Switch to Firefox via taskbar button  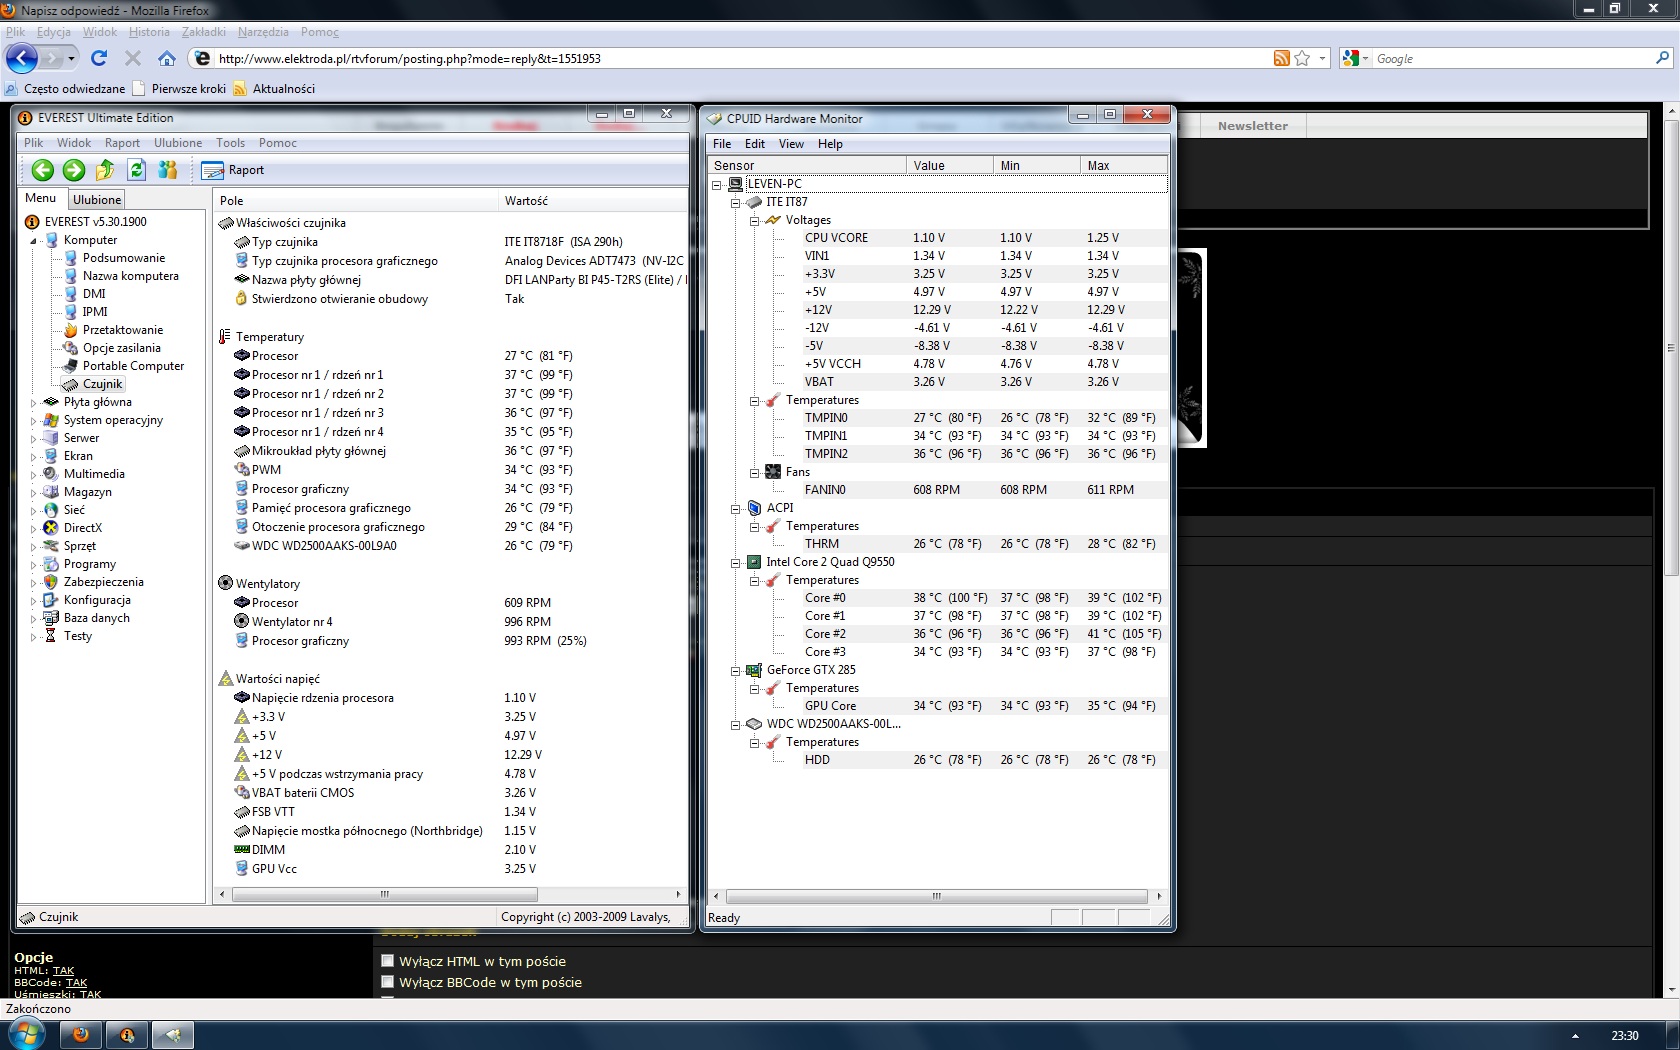pos(81,1035)
